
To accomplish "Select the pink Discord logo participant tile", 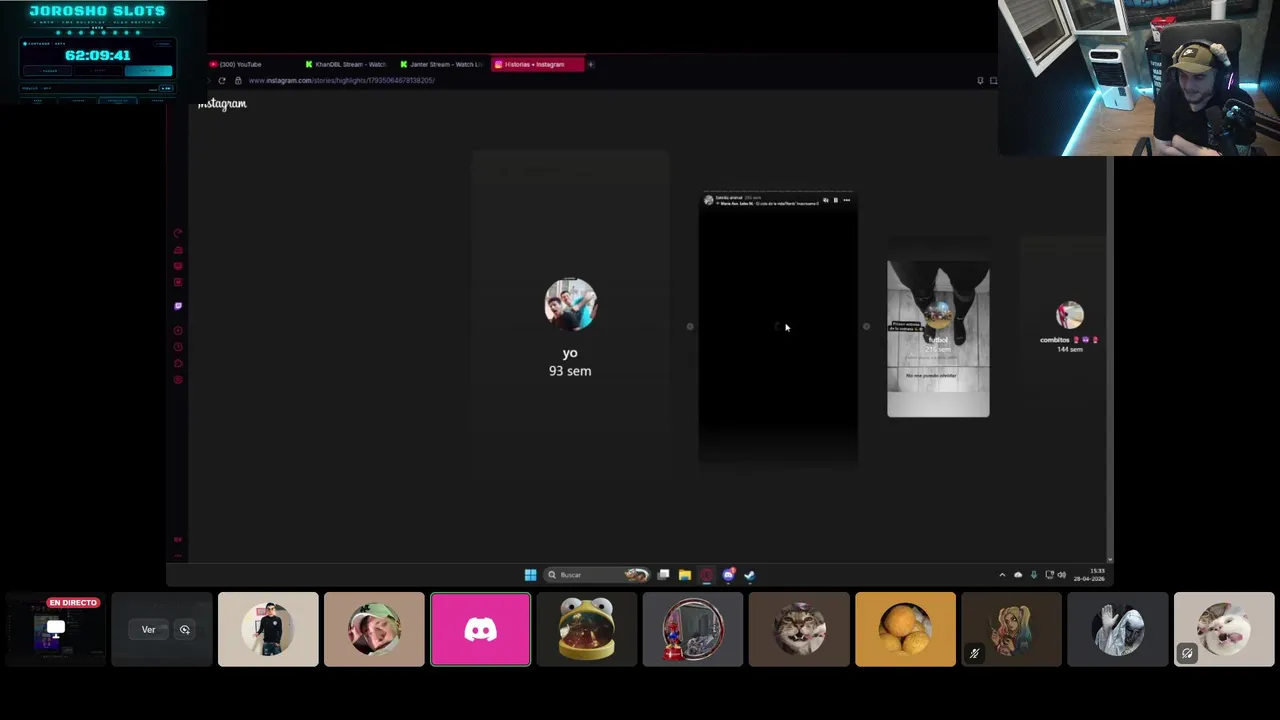I will coord(480,629).
